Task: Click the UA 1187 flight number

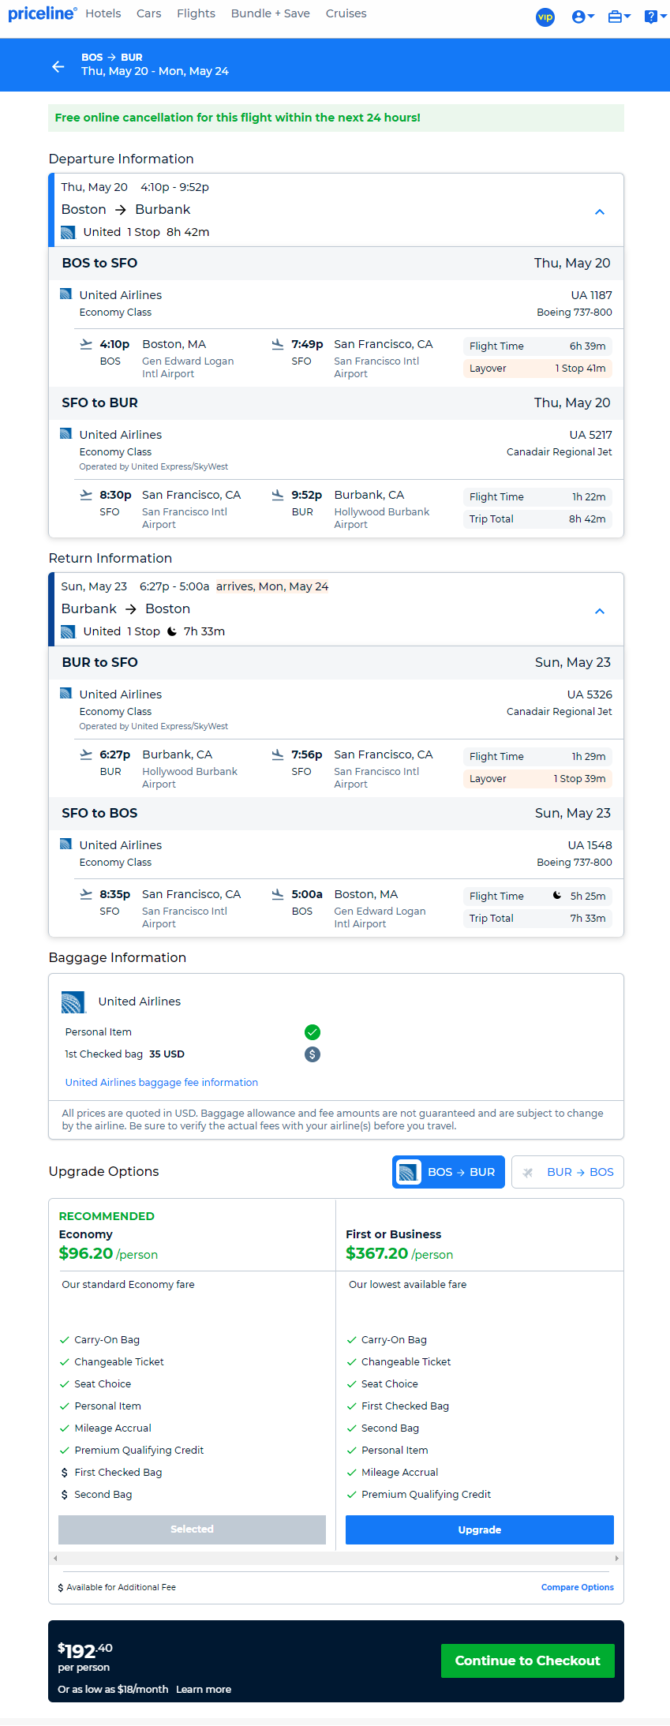Action: point(591,295)
